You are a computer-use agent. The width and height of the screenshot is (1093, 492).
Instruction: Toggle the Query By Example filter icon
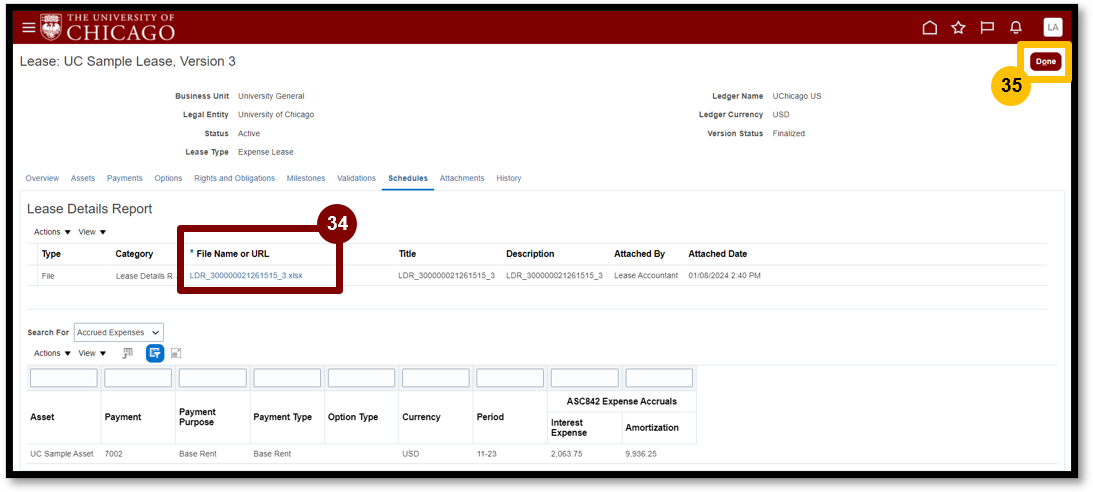coord(155,353)
